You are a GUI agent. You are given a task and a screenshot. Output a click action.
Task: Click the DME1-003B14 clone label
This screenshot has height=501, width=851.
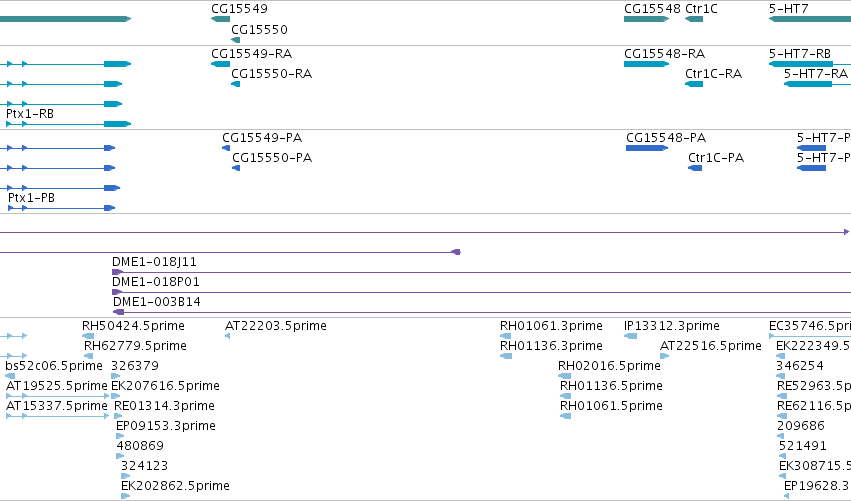[157, 302]
